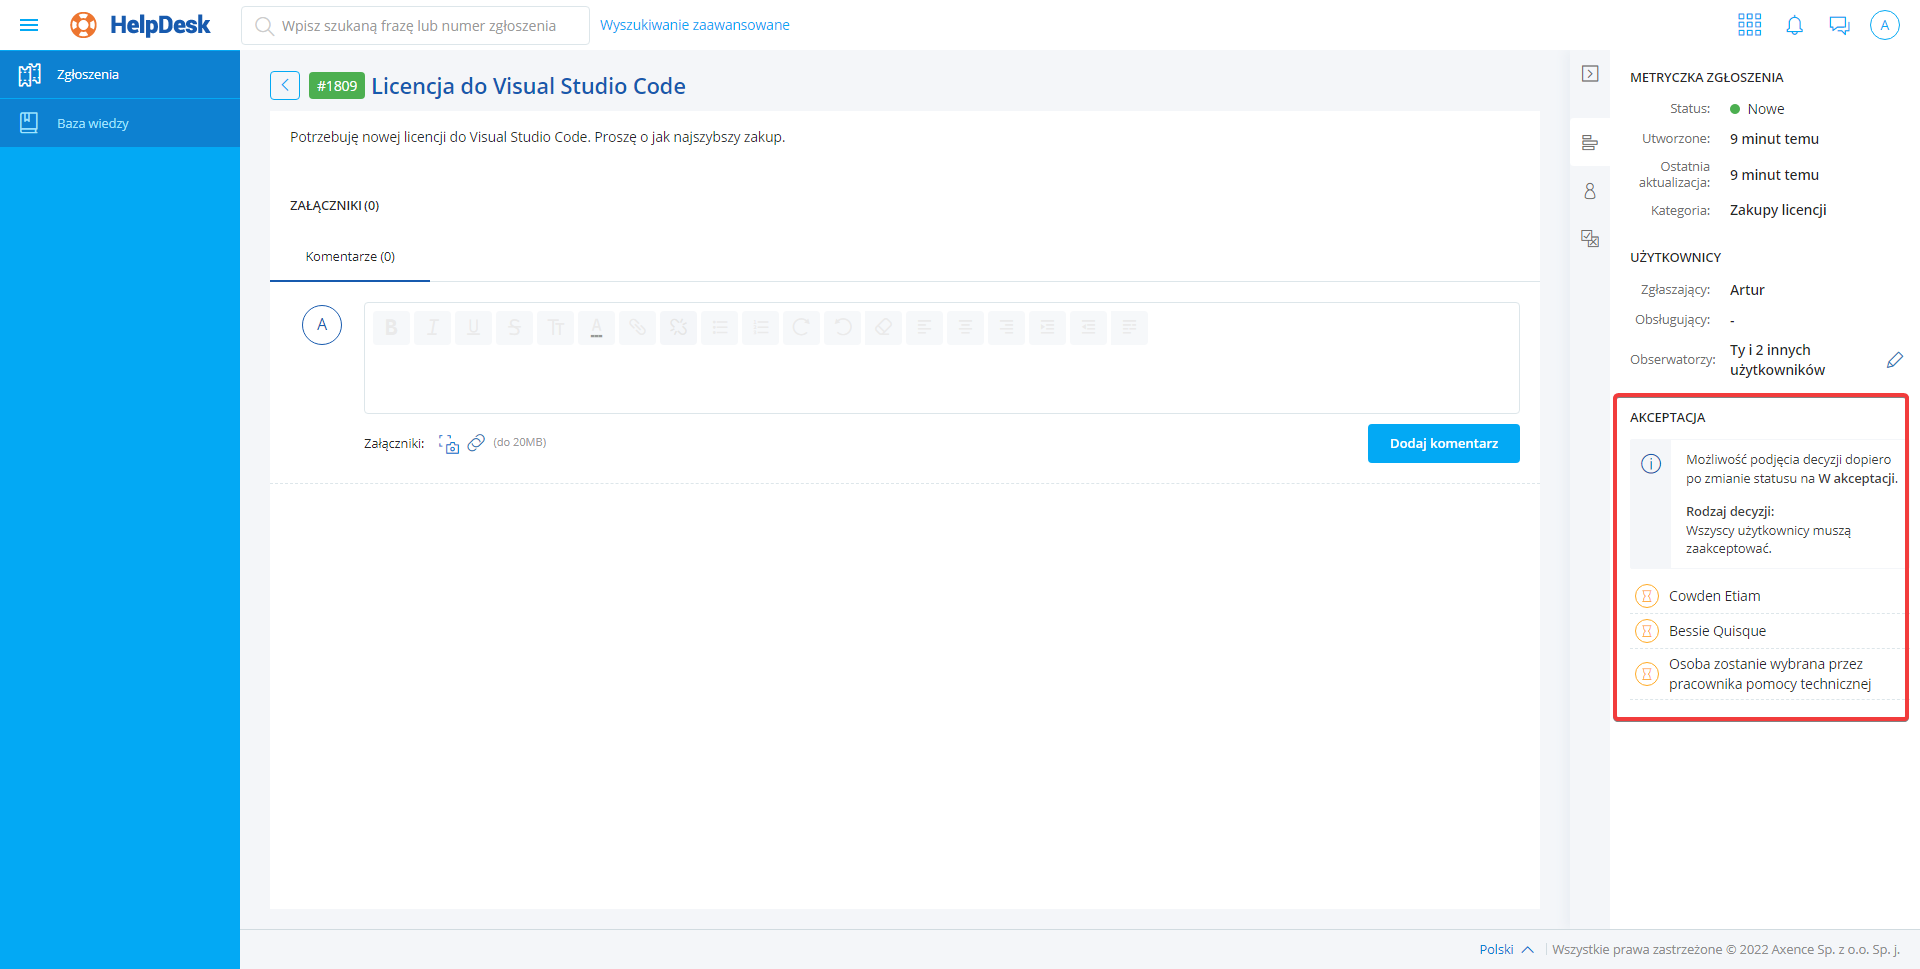Open the acceptance side panel icon
Image resolution: width=1920 pixels, height=969 pixels.
pyautogui.click(x=1590, y=238)
